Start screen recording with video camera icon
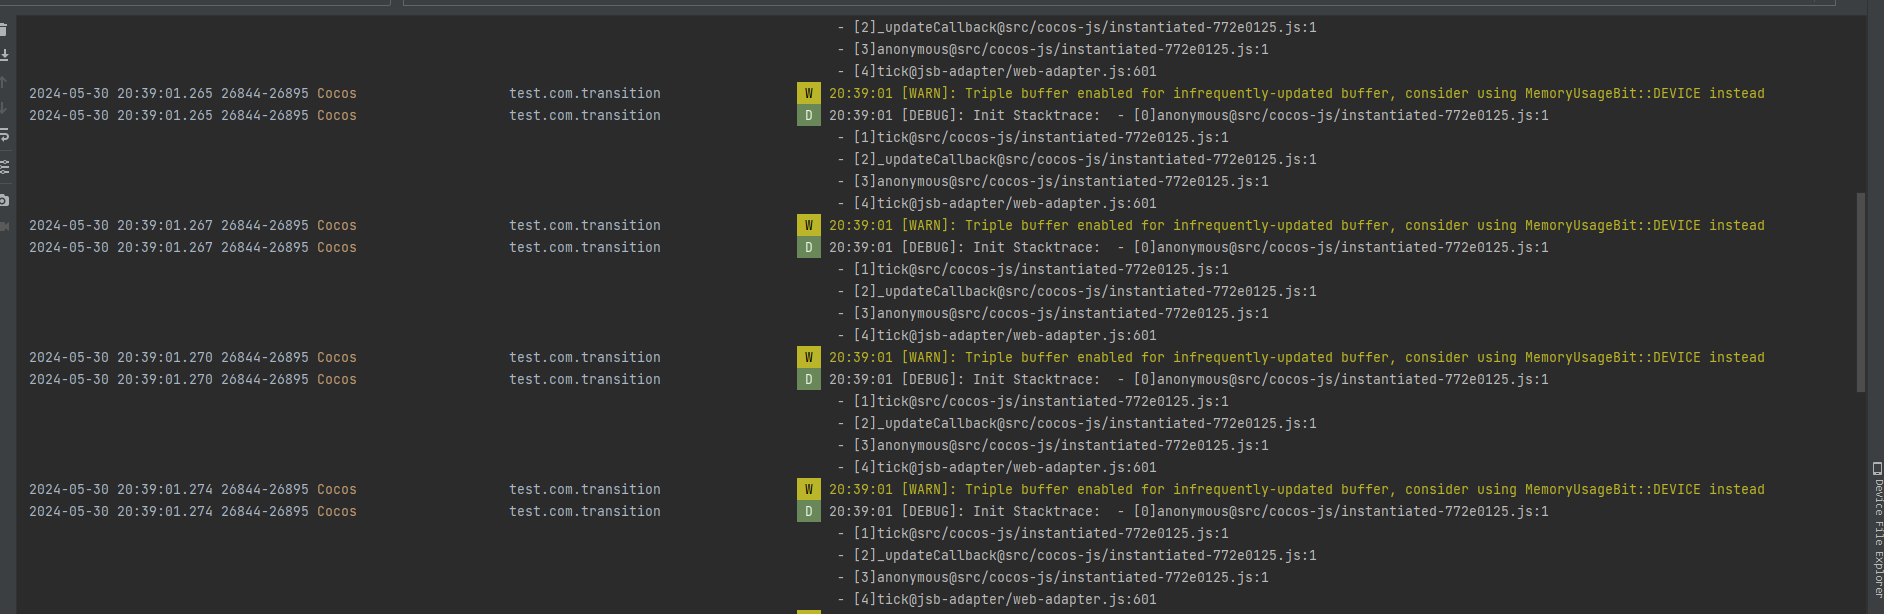Screen dimensions: 1884x614 [x=4, y=226]
